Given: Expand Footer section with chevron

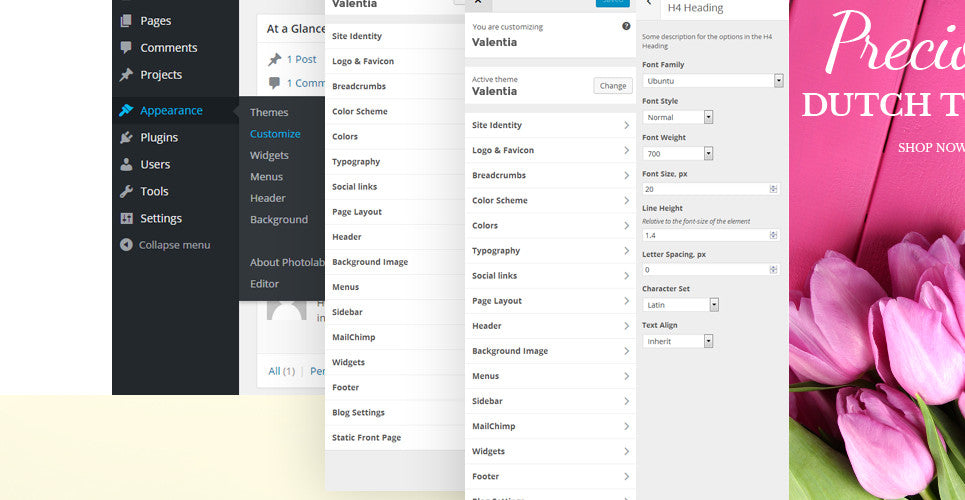Looking at the screenshot, I should (550, 477).
